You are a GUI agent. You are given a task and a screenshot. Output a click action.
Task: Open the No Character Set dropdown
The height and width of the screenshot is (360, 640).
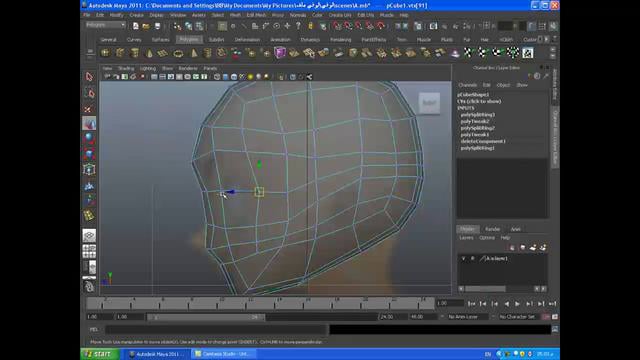coord(518,317)
